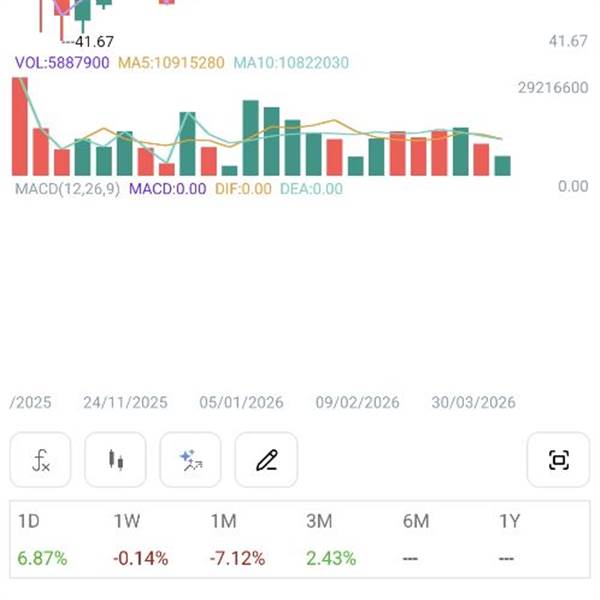The image size is (600, 600).
Task: Tap the MA10:10822030 indicator label
Action: tap(291, 62)
